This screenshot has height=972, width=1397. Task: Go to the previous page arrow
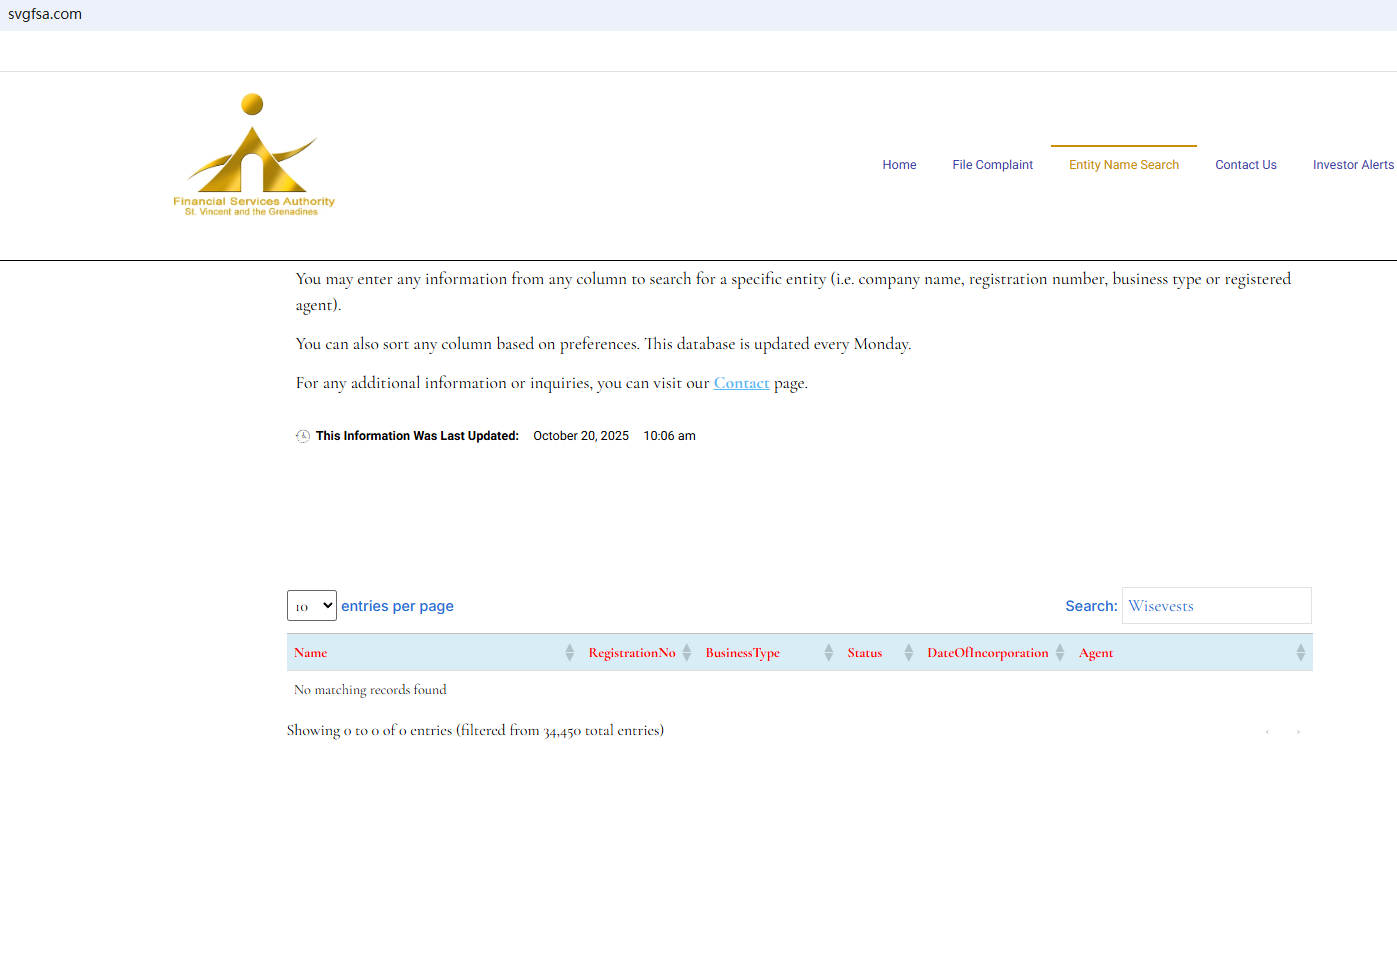tap(1267, 732)
